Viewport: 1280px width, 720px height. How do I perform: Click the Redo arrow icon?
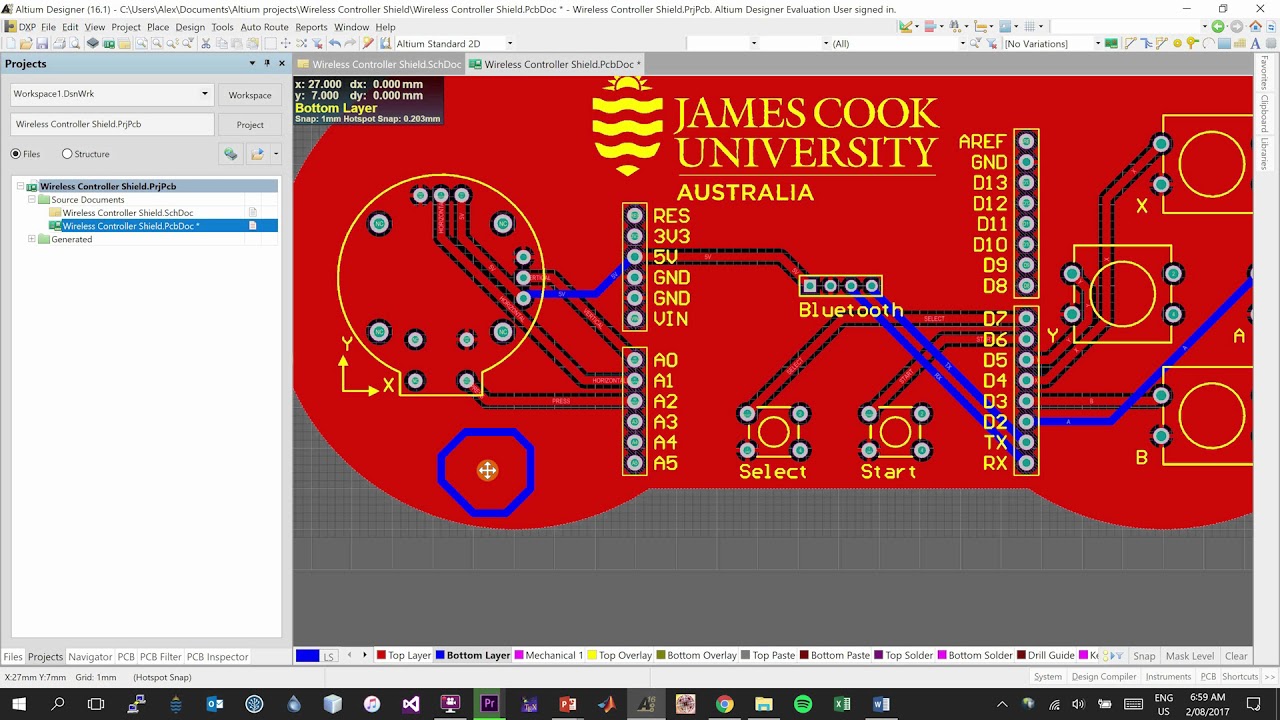[x=351, y=43]
